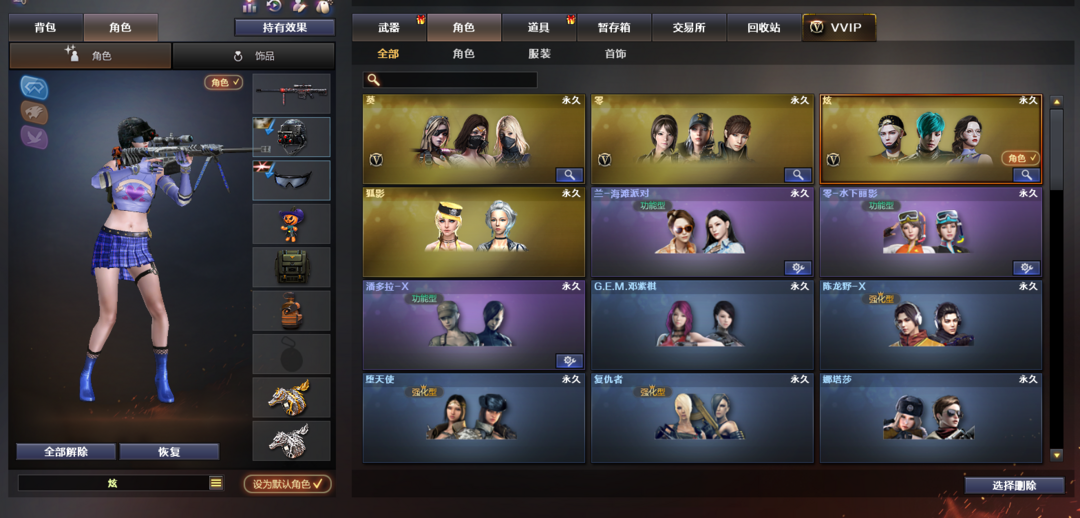
Task: Select the pumpkin doll accessory slot
Action: pyautogui.click(x=291, y=224)
